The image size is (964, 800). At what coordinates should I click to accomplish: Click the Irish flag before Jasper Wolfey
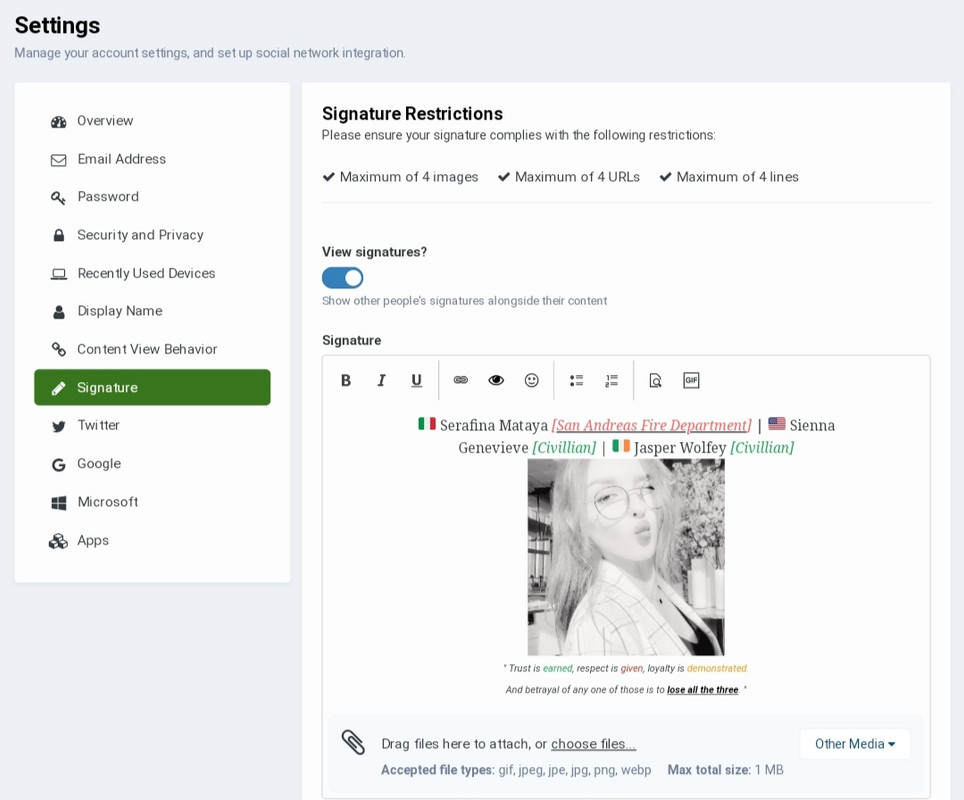pyautogui.click(x=621, y=446)
